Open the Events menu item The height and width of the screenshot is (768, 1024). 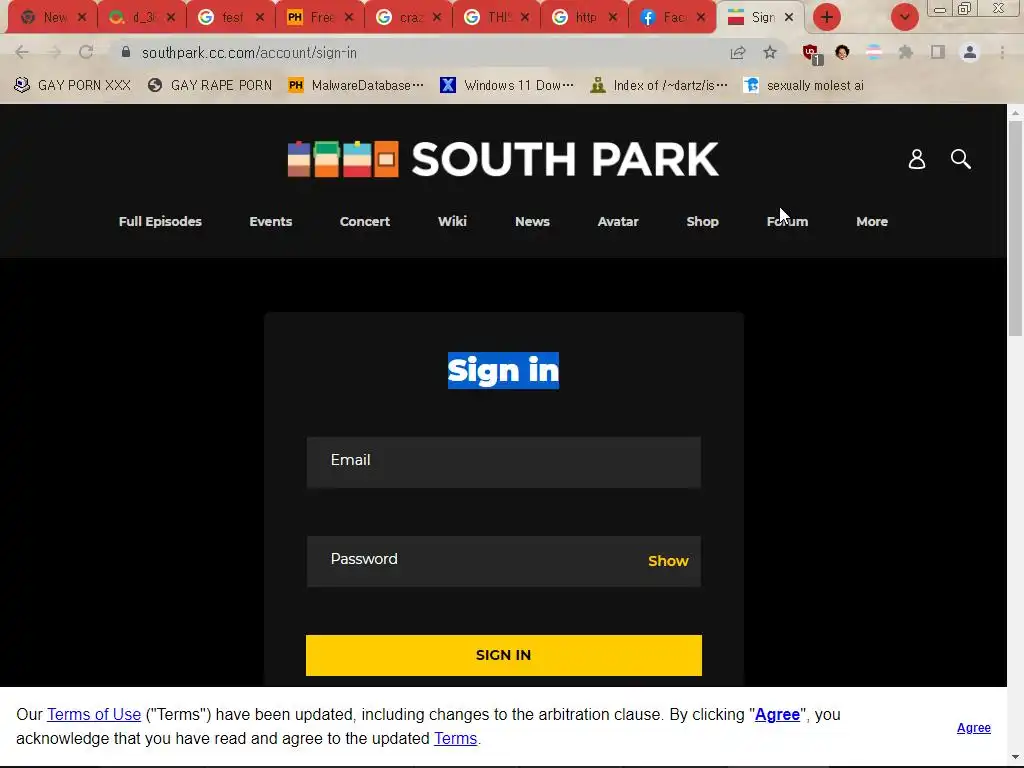point(270,221)
